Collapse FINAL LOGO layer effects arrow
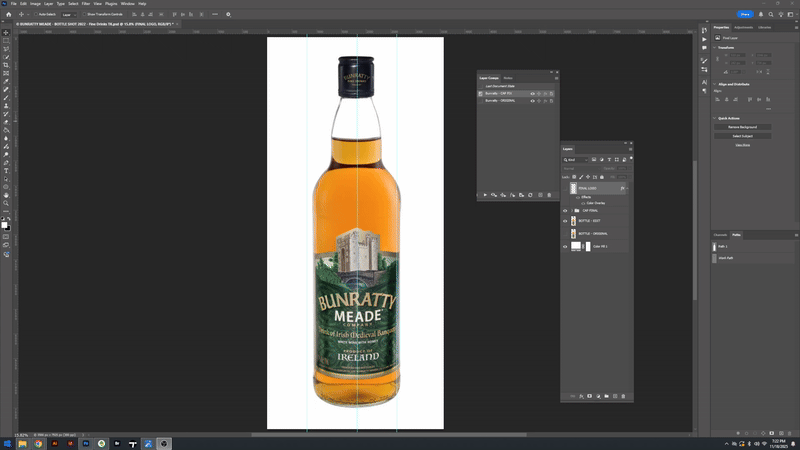The width and height of the screenshot is (800, 450). coord(627,188)
